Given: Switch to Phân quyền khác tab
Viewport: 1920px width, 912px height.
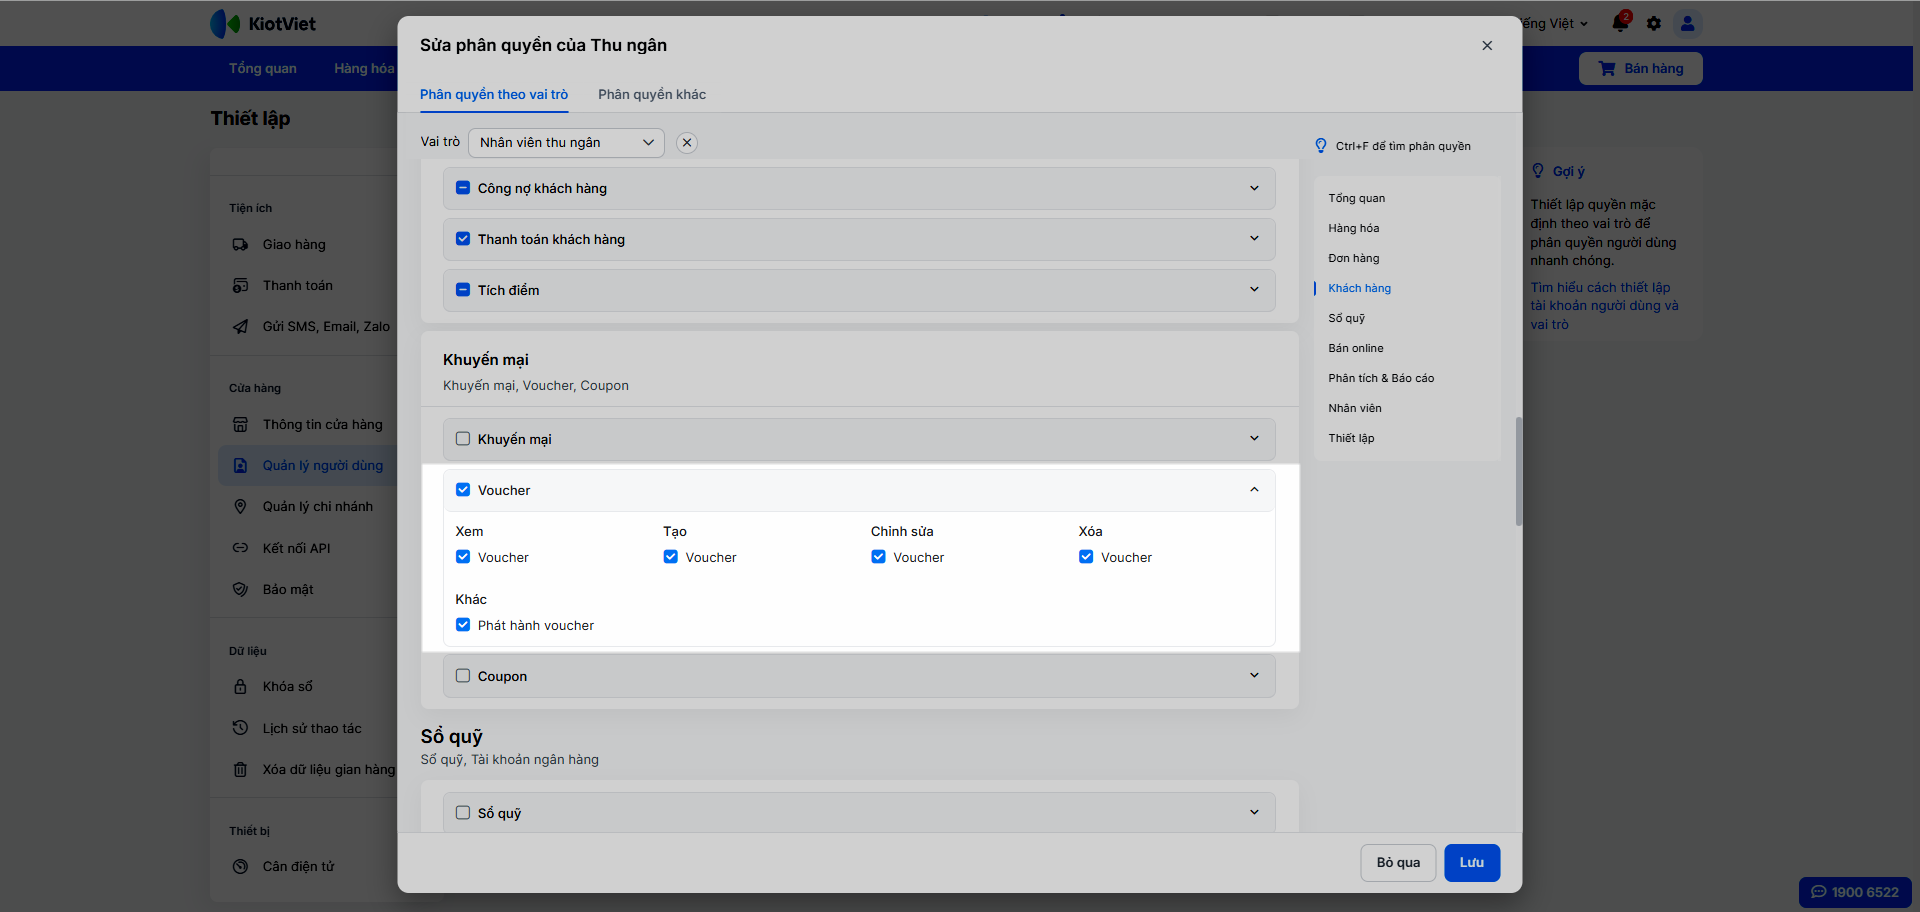Looking at the screenshot, I should click(x=652, y=95).
